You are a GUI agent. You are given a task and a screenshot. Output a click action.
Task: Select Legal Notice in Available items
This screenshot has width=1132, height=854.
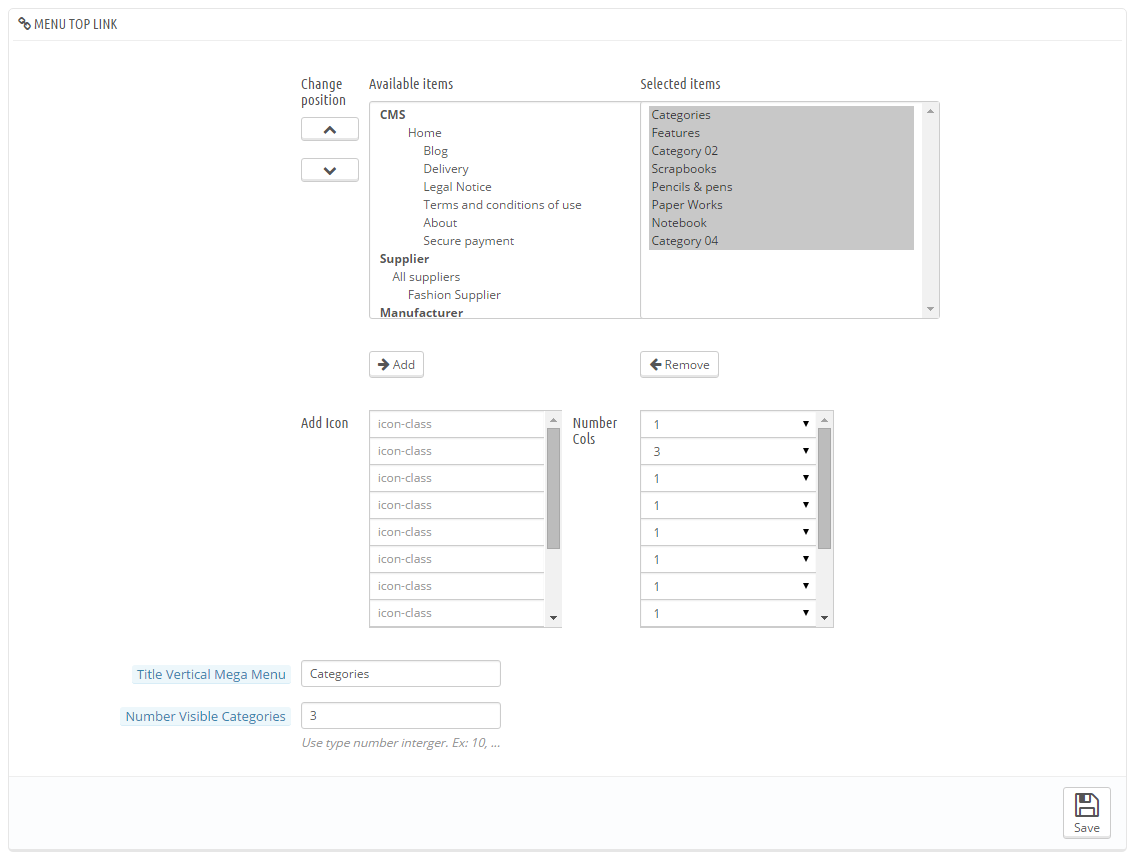[x=457, y=187]
